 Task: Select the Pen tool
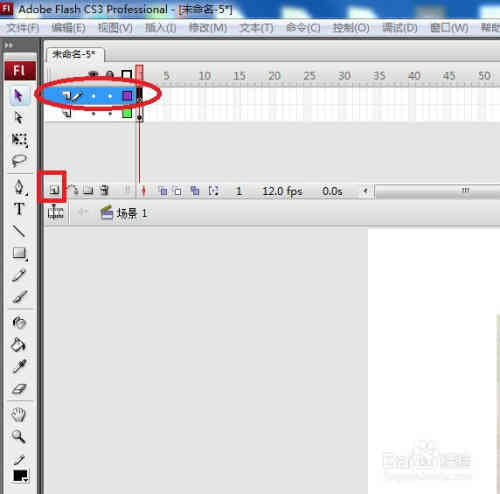click(19, 187)
